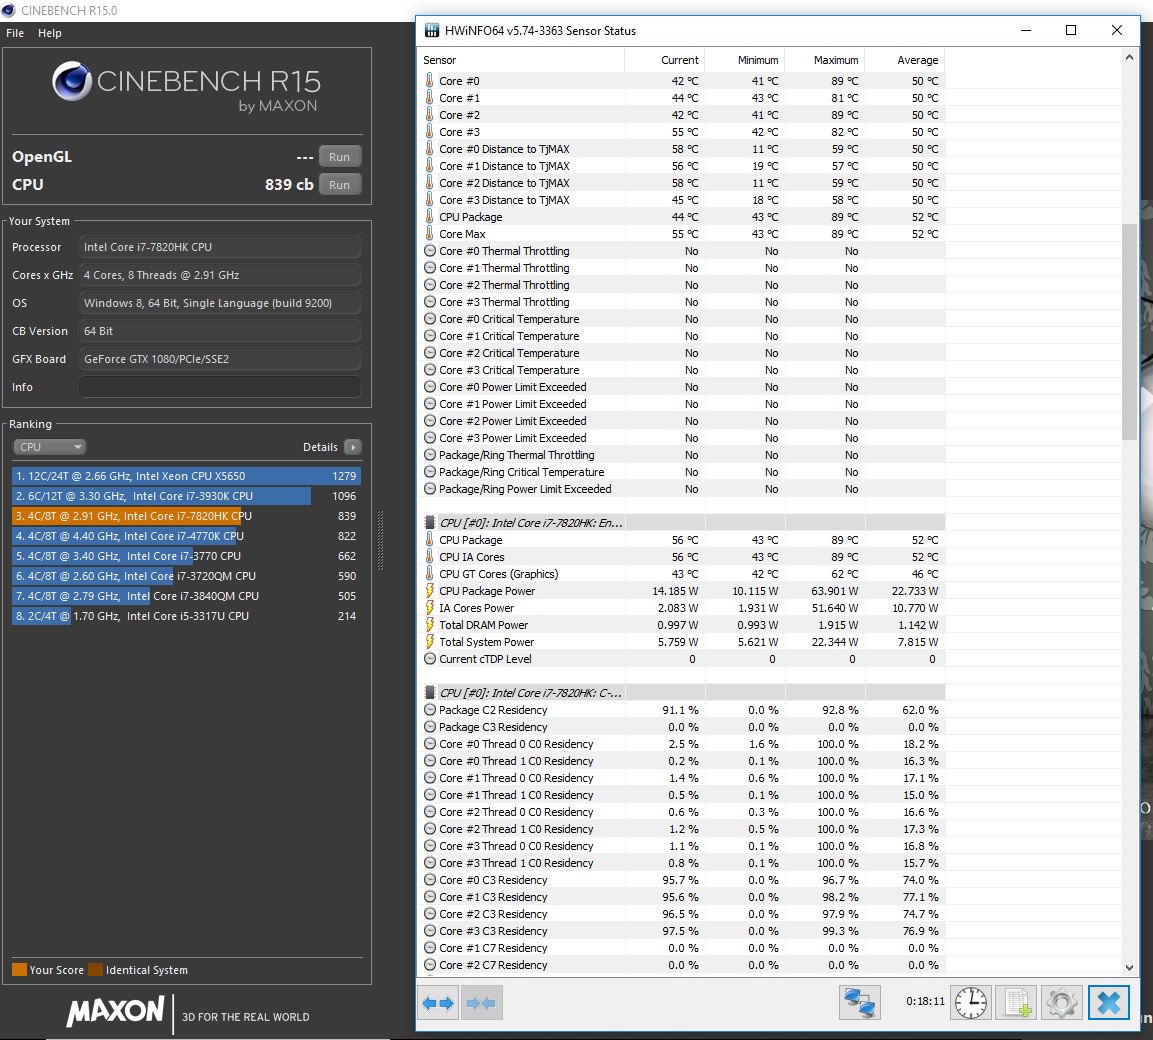This screenshot has height=1040, width=1153.
Task: Click the HWiNFO64 title bar icon
Action: (x=432, y=30)
